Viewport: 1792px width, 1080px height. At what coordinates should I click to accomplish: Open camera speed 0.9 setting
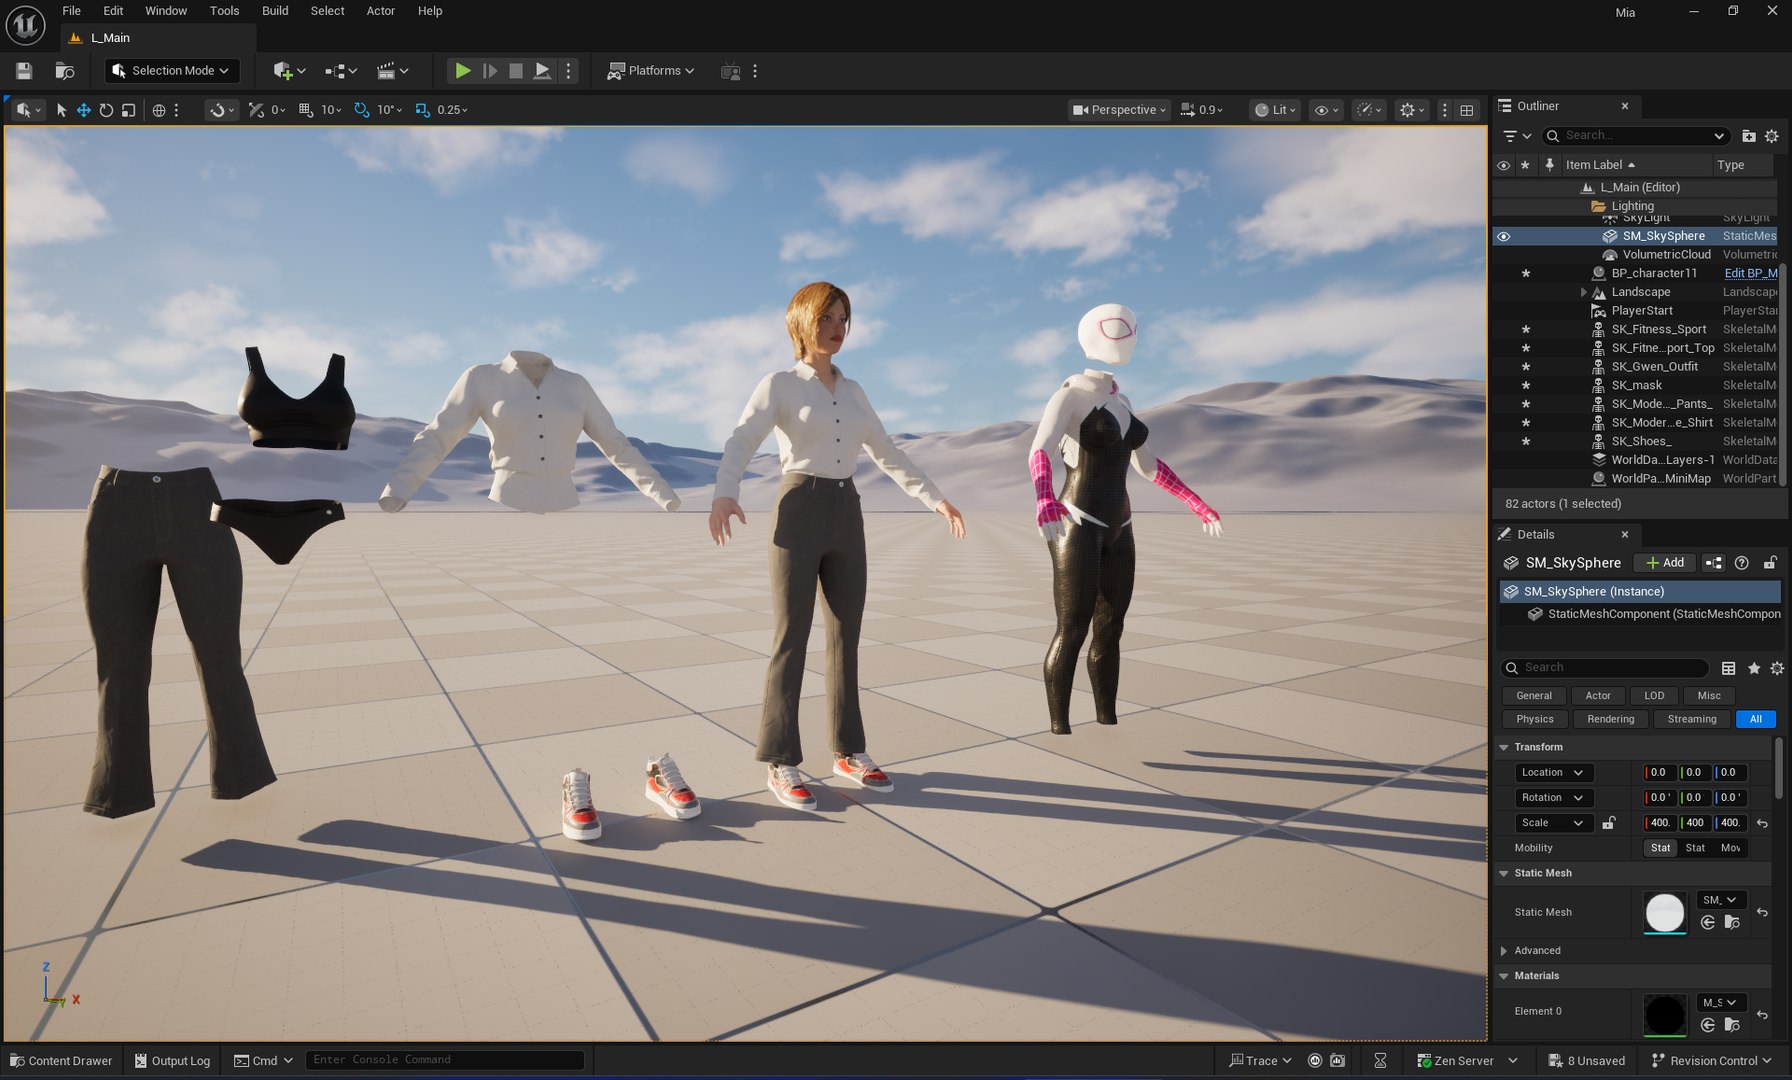coord(1201,110)
